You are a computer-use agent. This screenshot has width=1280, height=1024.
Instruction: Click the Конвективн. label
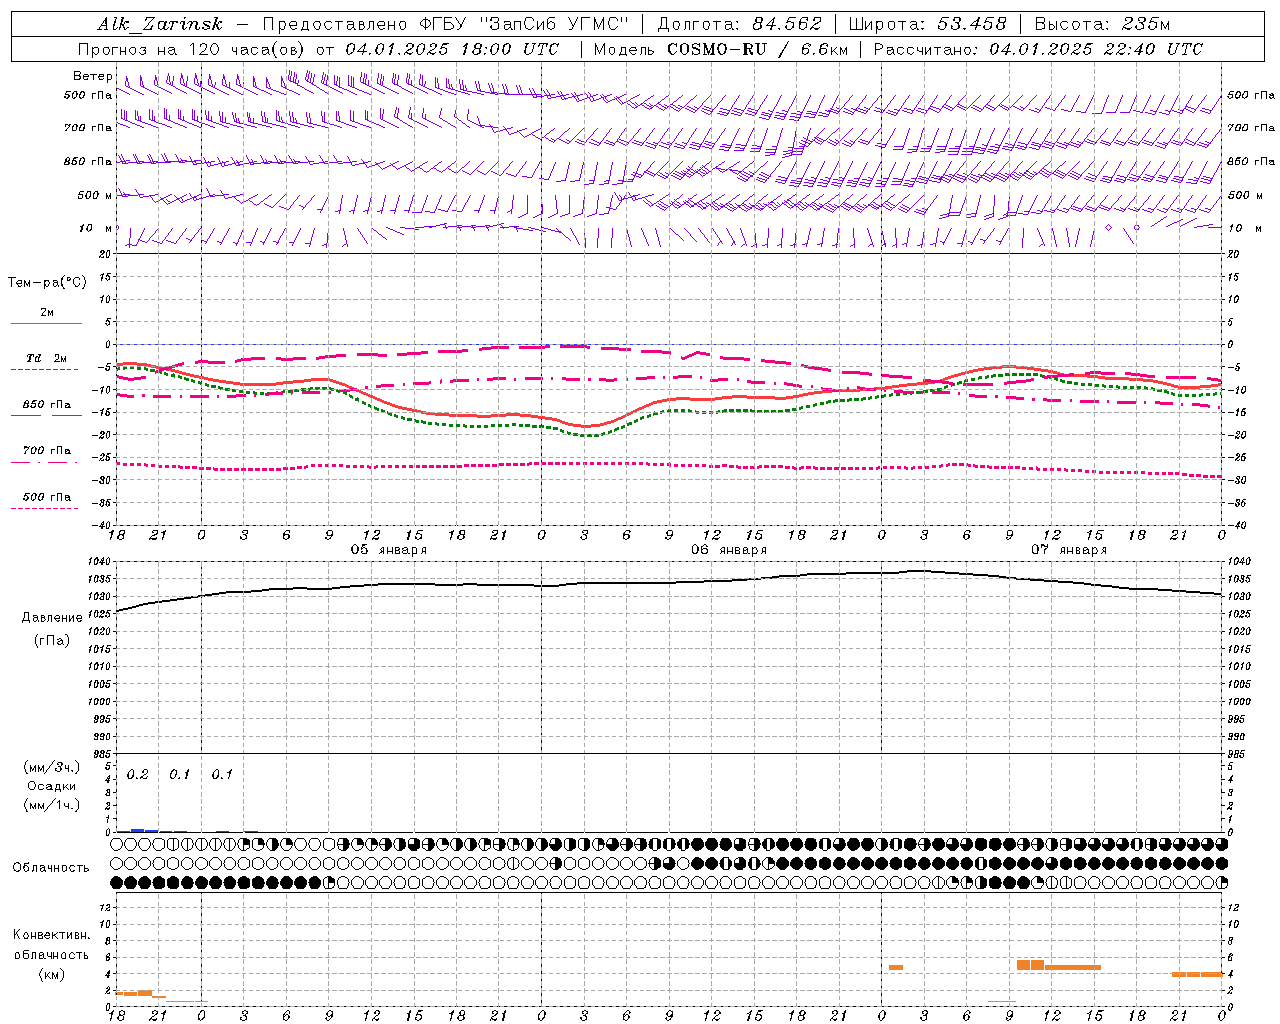(52, 935)
